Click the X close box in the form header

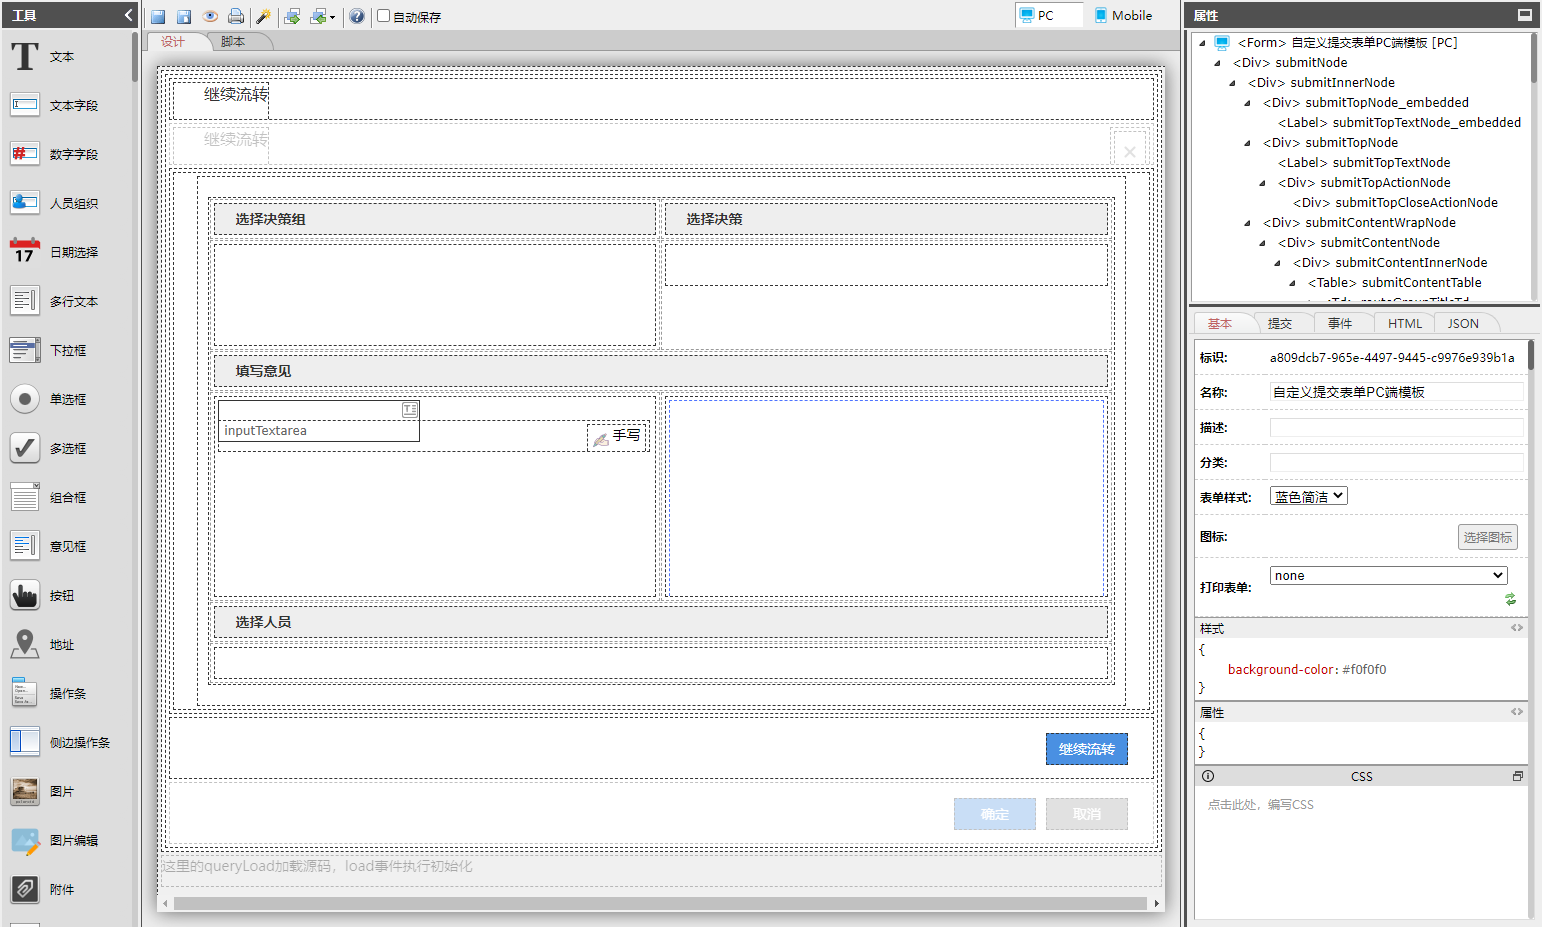click(x=1129, y=150)
